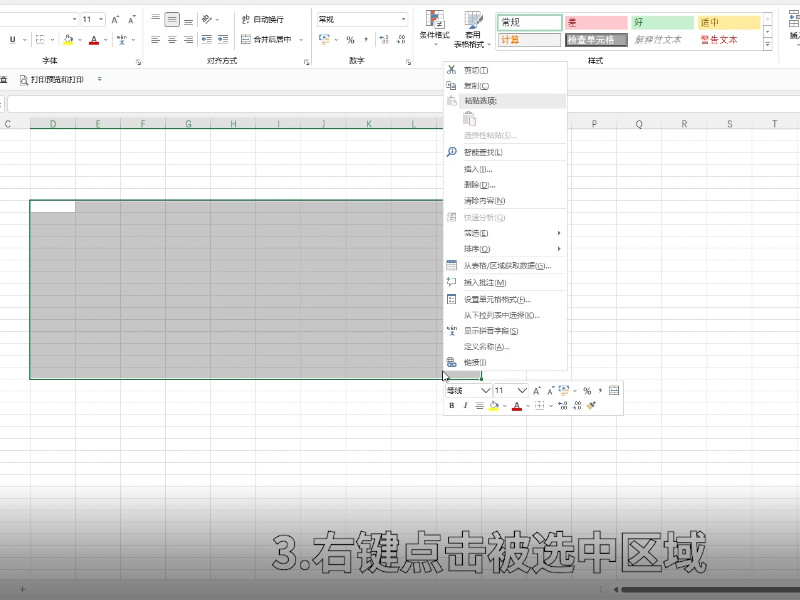Choose 插入批注 from the context menu
Viewport: 800px width, 600px height.
pyautogui.click(x=505, y=283)
